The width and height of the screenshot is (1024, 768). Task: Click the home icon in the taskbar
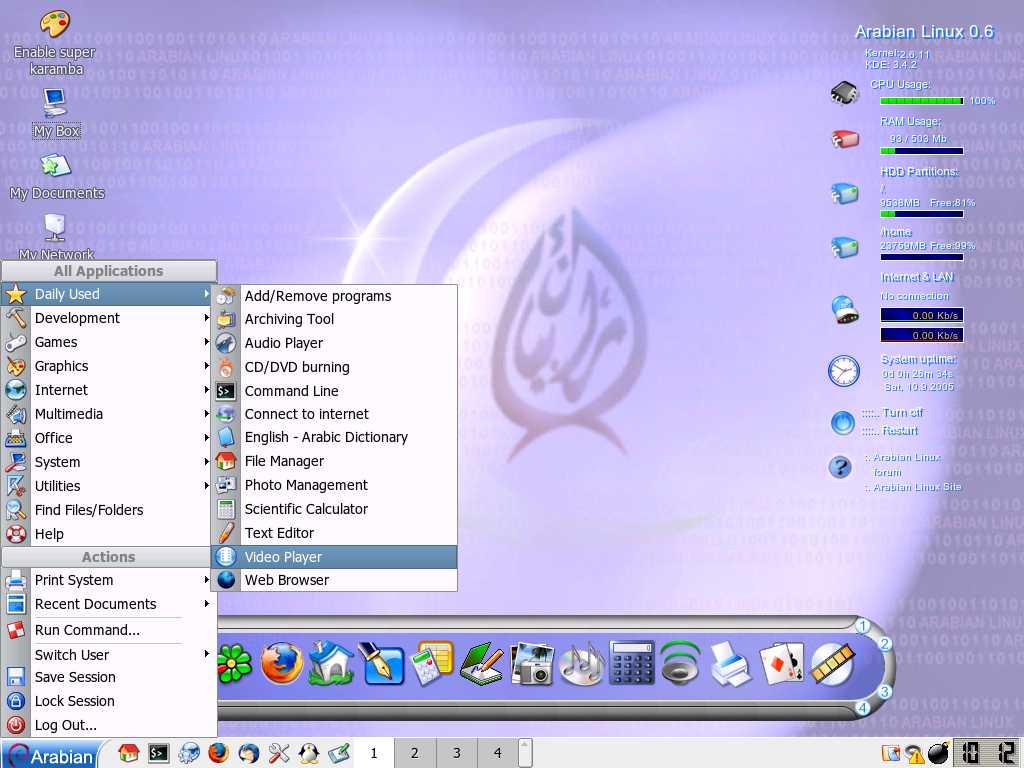tap(129, 754)
